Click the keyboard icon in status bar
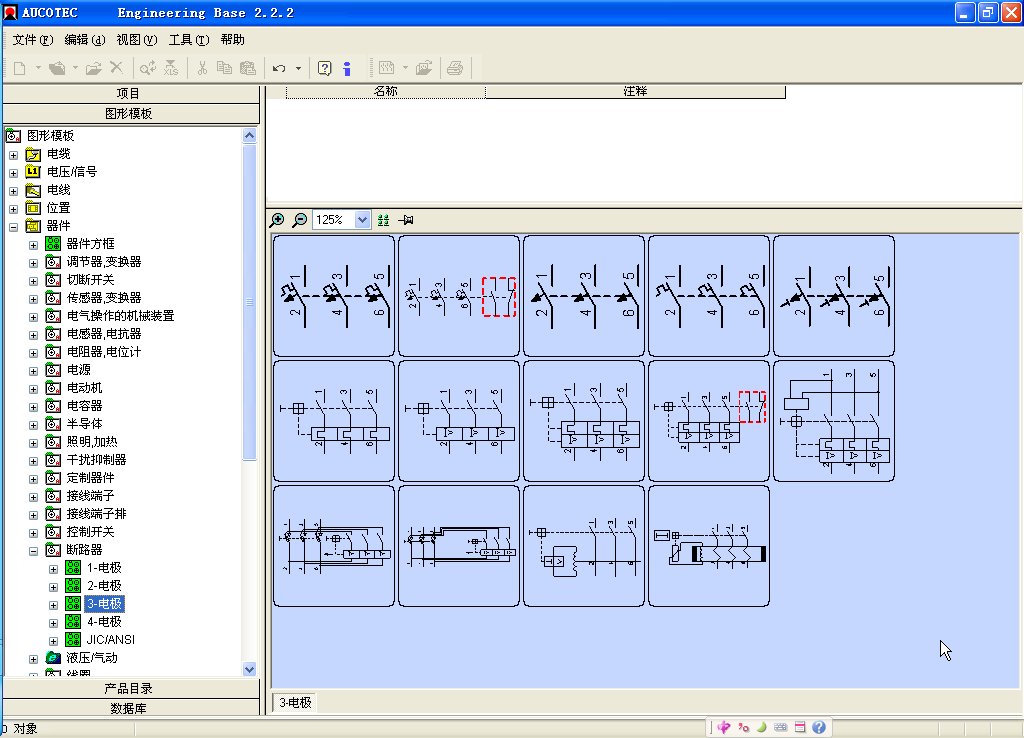Viewport: 1024px width, 738px height. (x=780, y=727)
